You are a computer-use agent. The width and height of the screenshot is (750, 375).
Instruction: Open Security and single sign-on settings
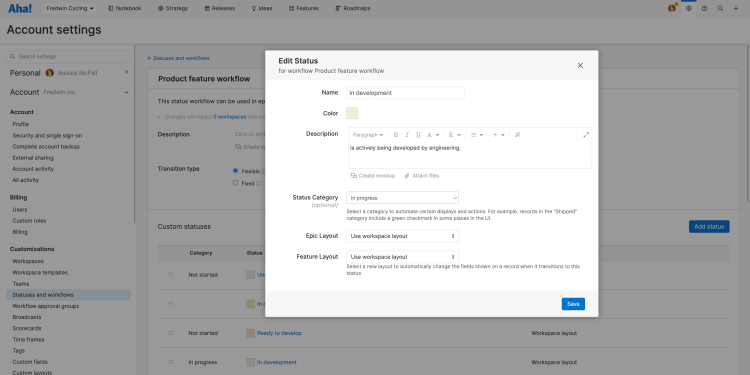[47, 135]
